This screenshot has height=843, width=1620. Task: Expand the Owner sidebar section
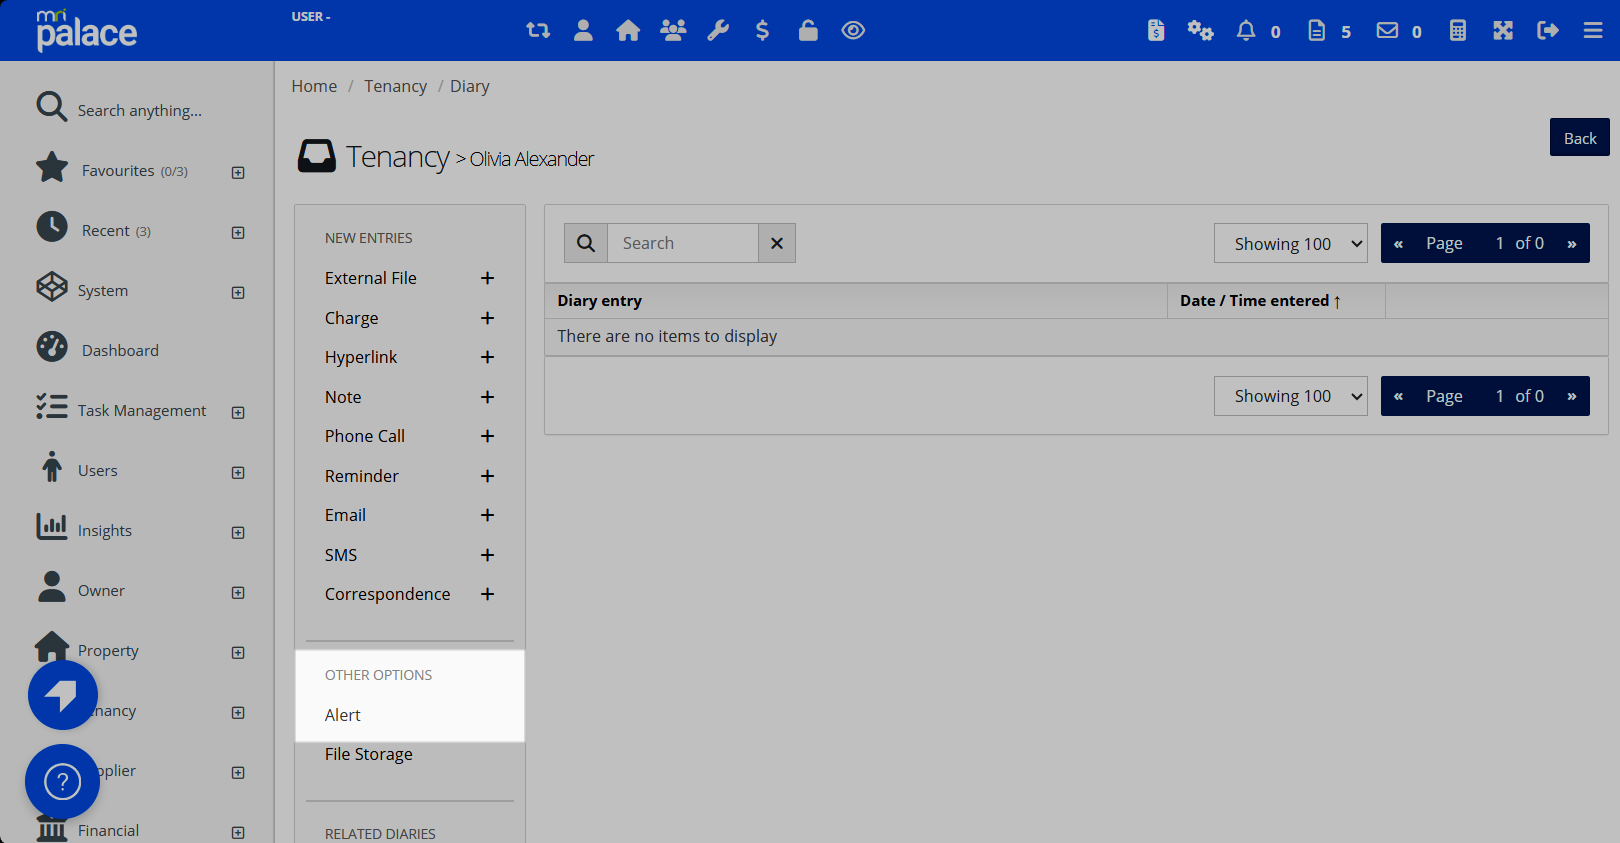tap(238, 593)
